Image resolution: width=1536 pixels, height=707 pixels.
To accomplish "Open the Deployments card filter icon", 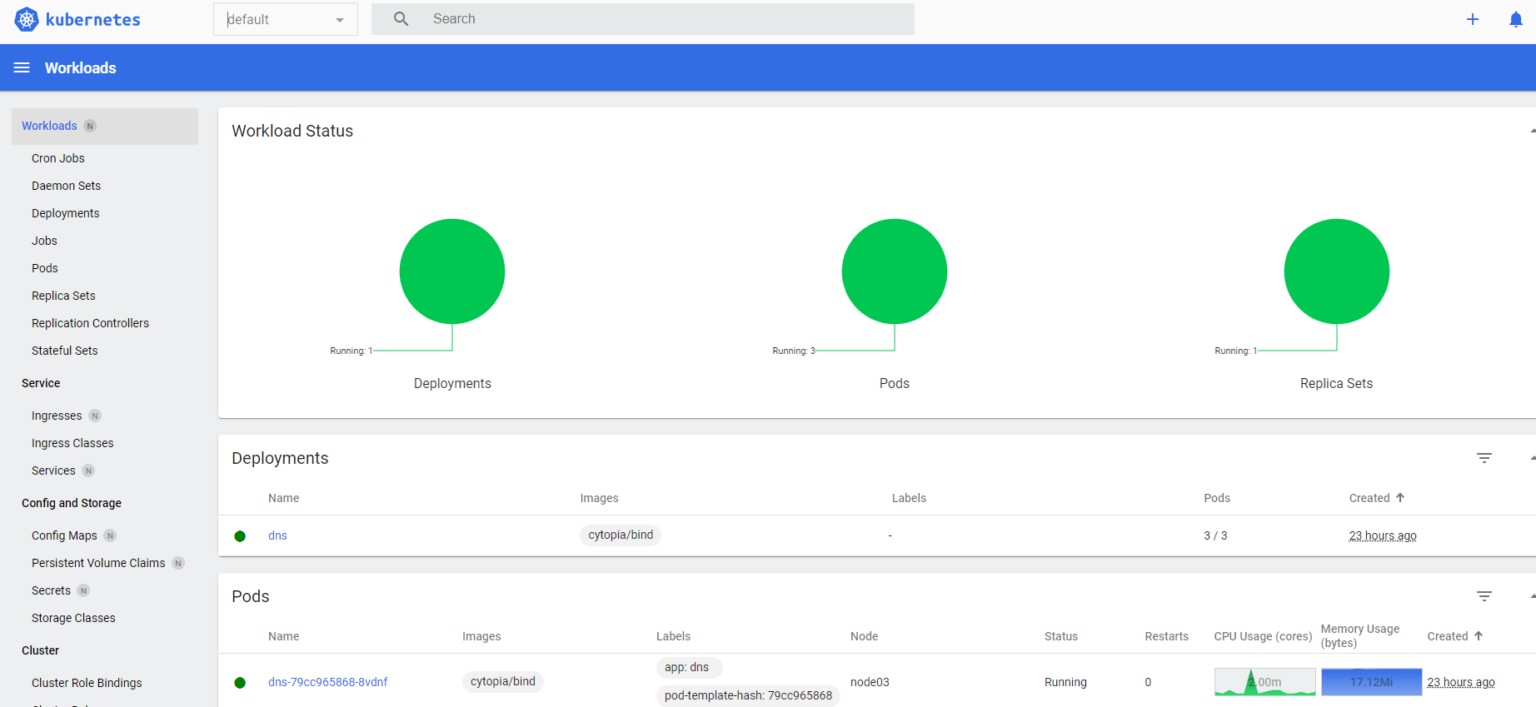I will click(x=1484, y=458).
